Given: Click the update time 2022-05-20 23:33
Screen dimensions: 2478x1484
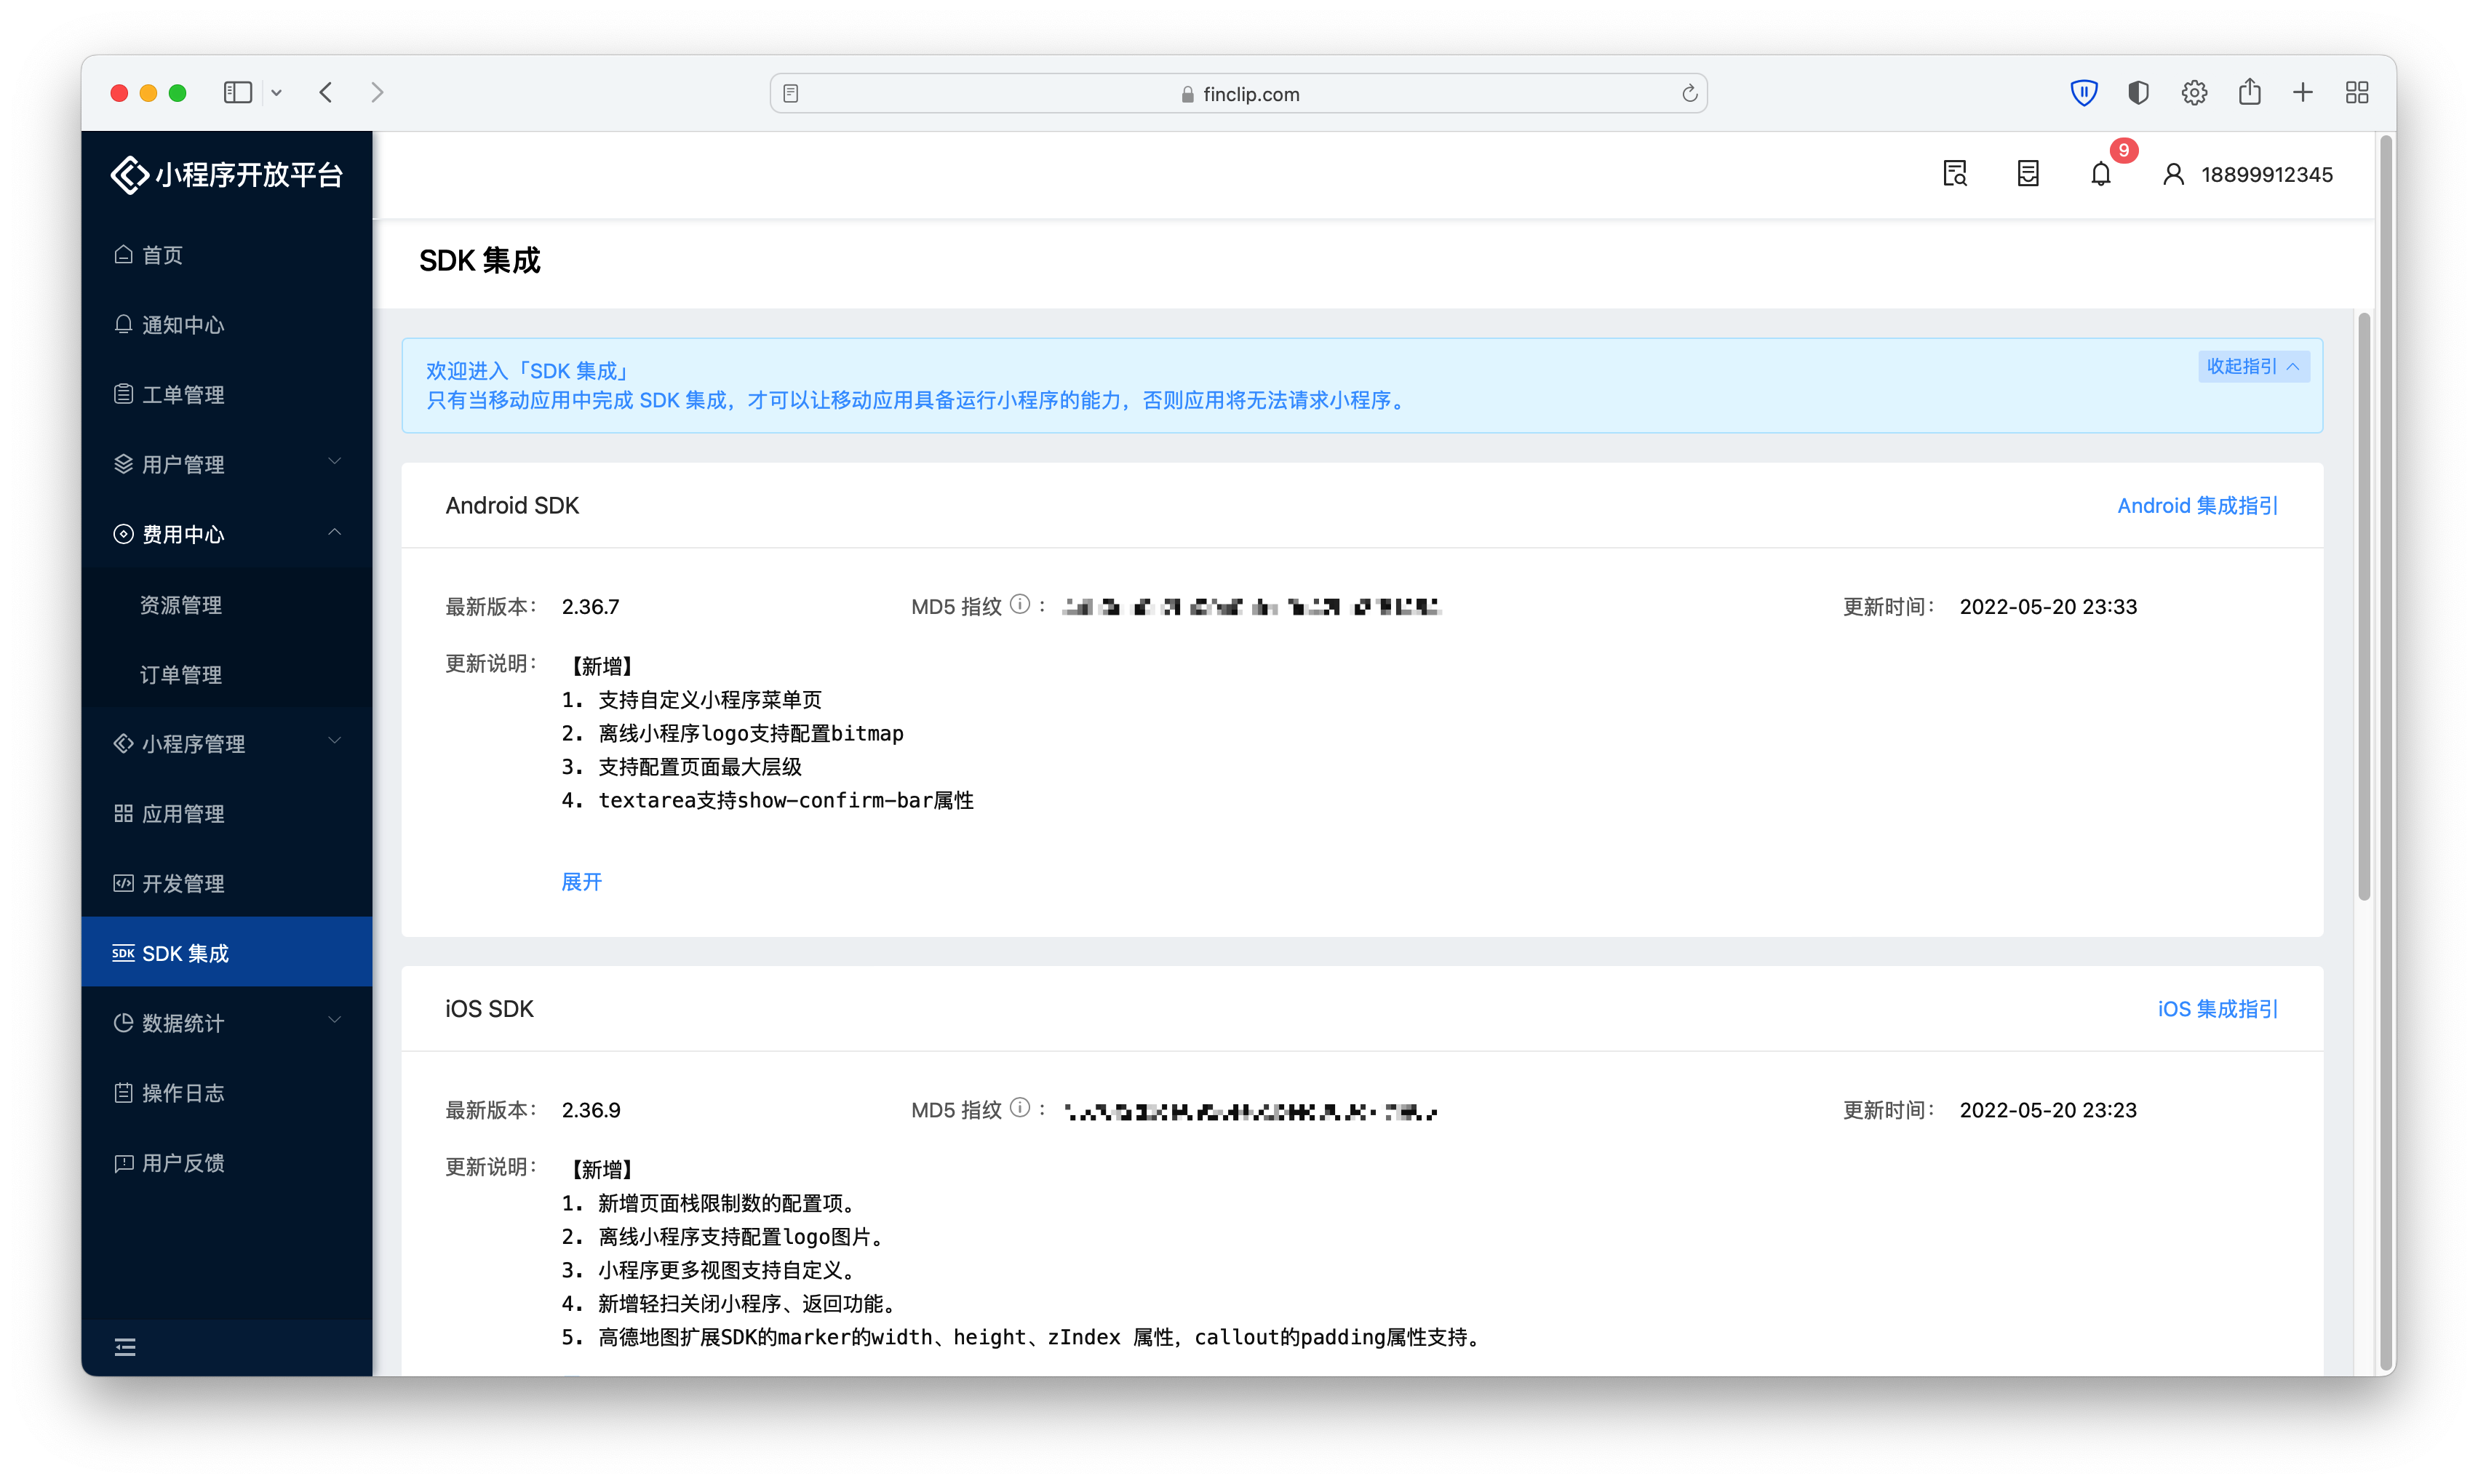Looking at the screenshot, I should pos(2048,607).
